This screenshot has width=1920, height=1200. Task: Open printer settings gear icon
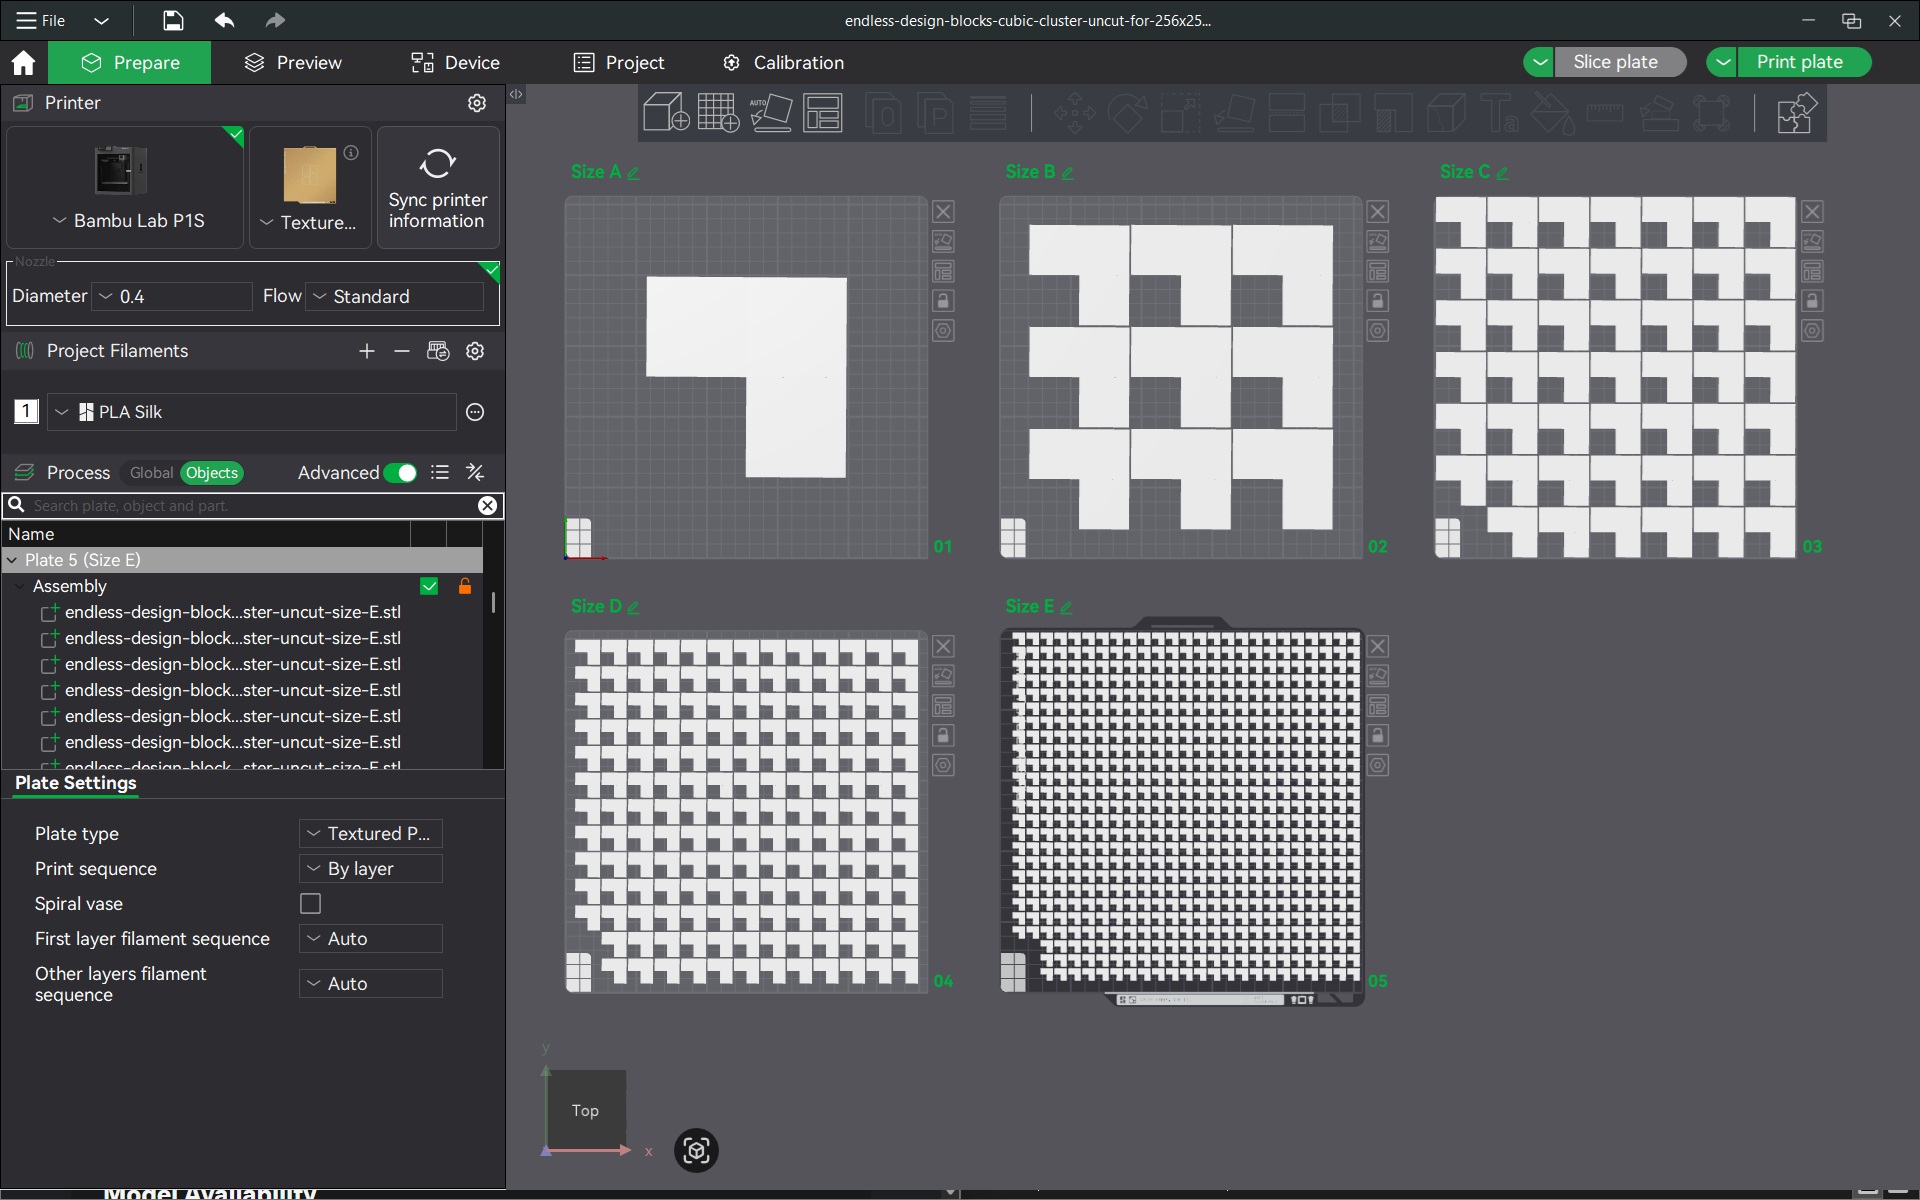point(477,103)
